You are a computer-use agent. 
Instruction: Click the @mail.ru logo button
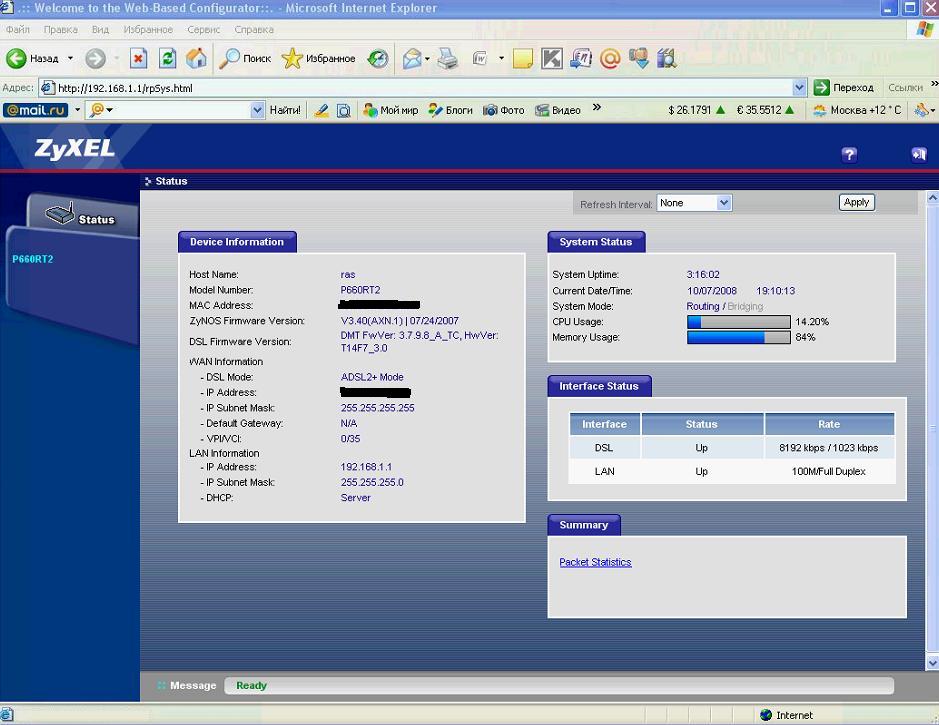pyautogui.click(x=36, y=110)
